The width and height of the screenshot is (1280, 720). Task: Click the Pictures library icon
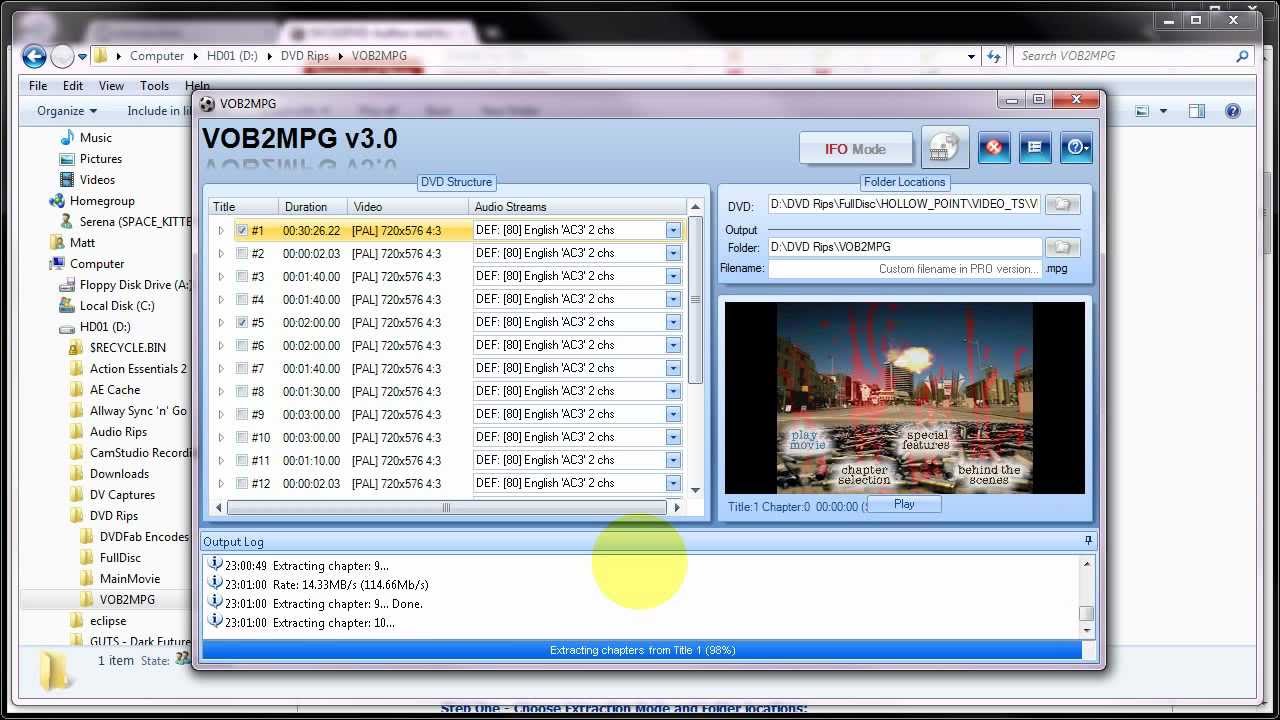pos(67,159)
